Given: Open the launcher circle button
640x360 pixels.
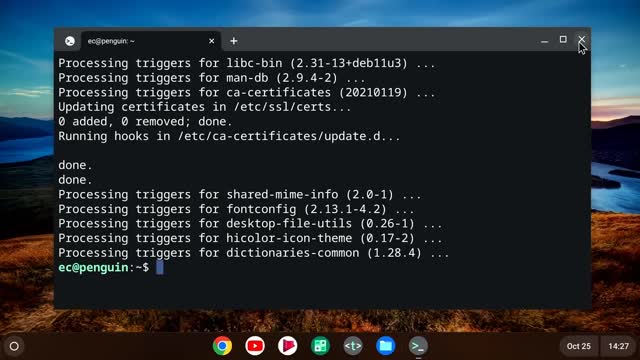Looking at the screenshot, I should coord(14,347).
